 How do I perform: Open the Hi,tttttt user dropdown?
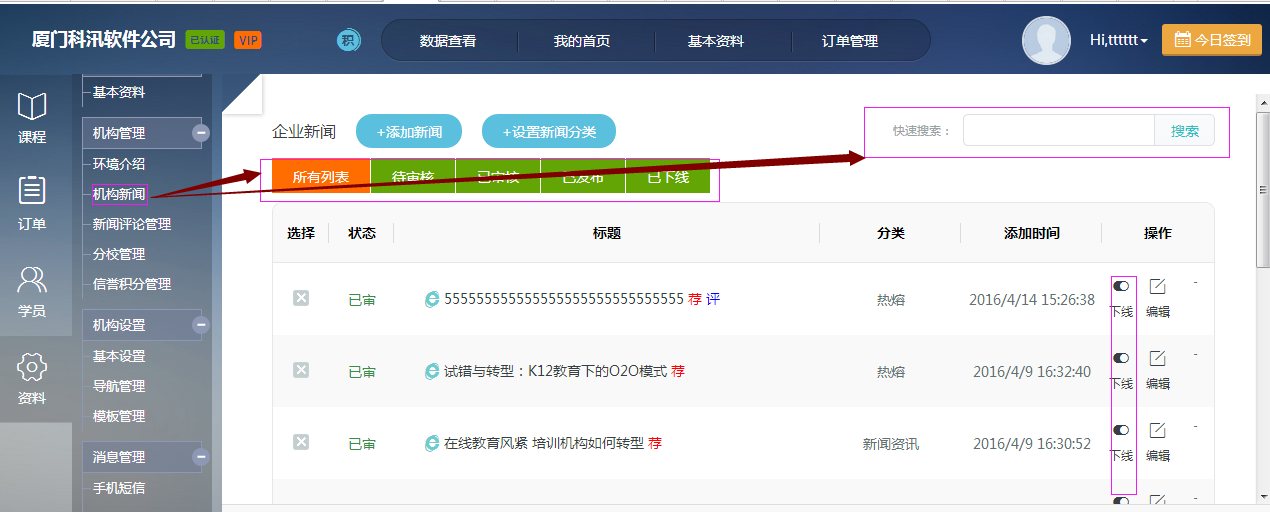[1118, 41]
